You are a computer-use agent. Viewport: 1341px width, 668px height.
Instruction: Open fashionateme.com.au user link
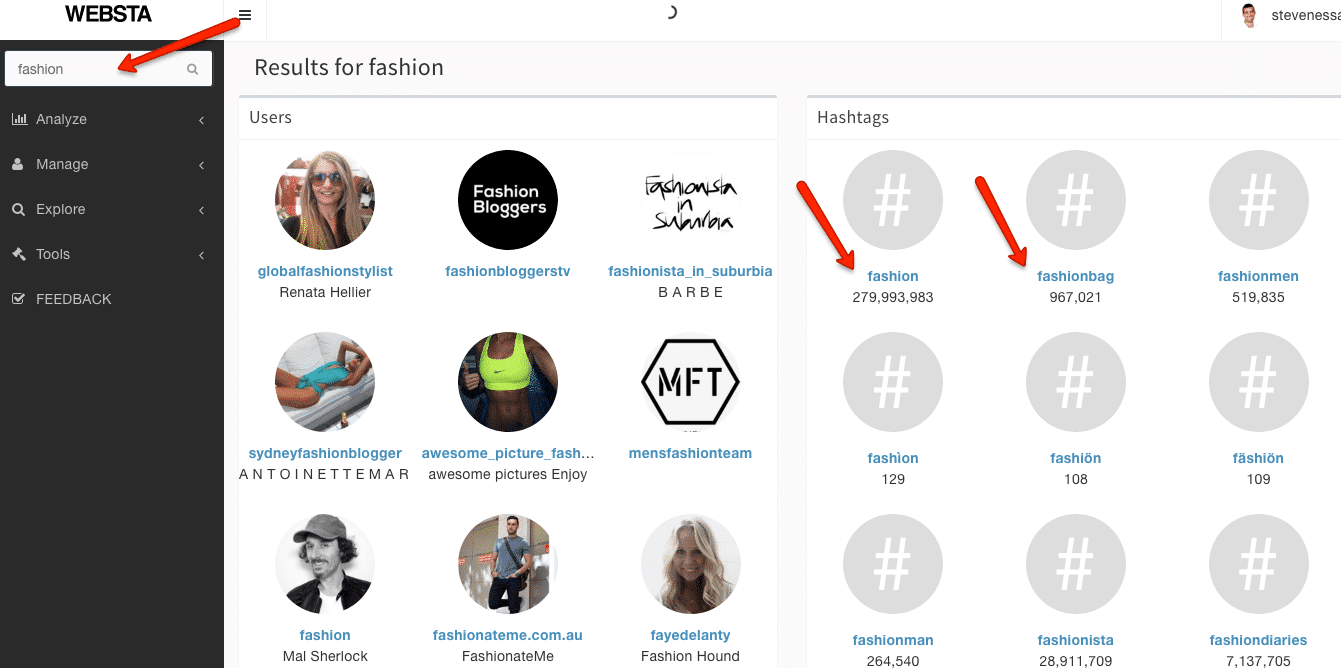[508, 635]
